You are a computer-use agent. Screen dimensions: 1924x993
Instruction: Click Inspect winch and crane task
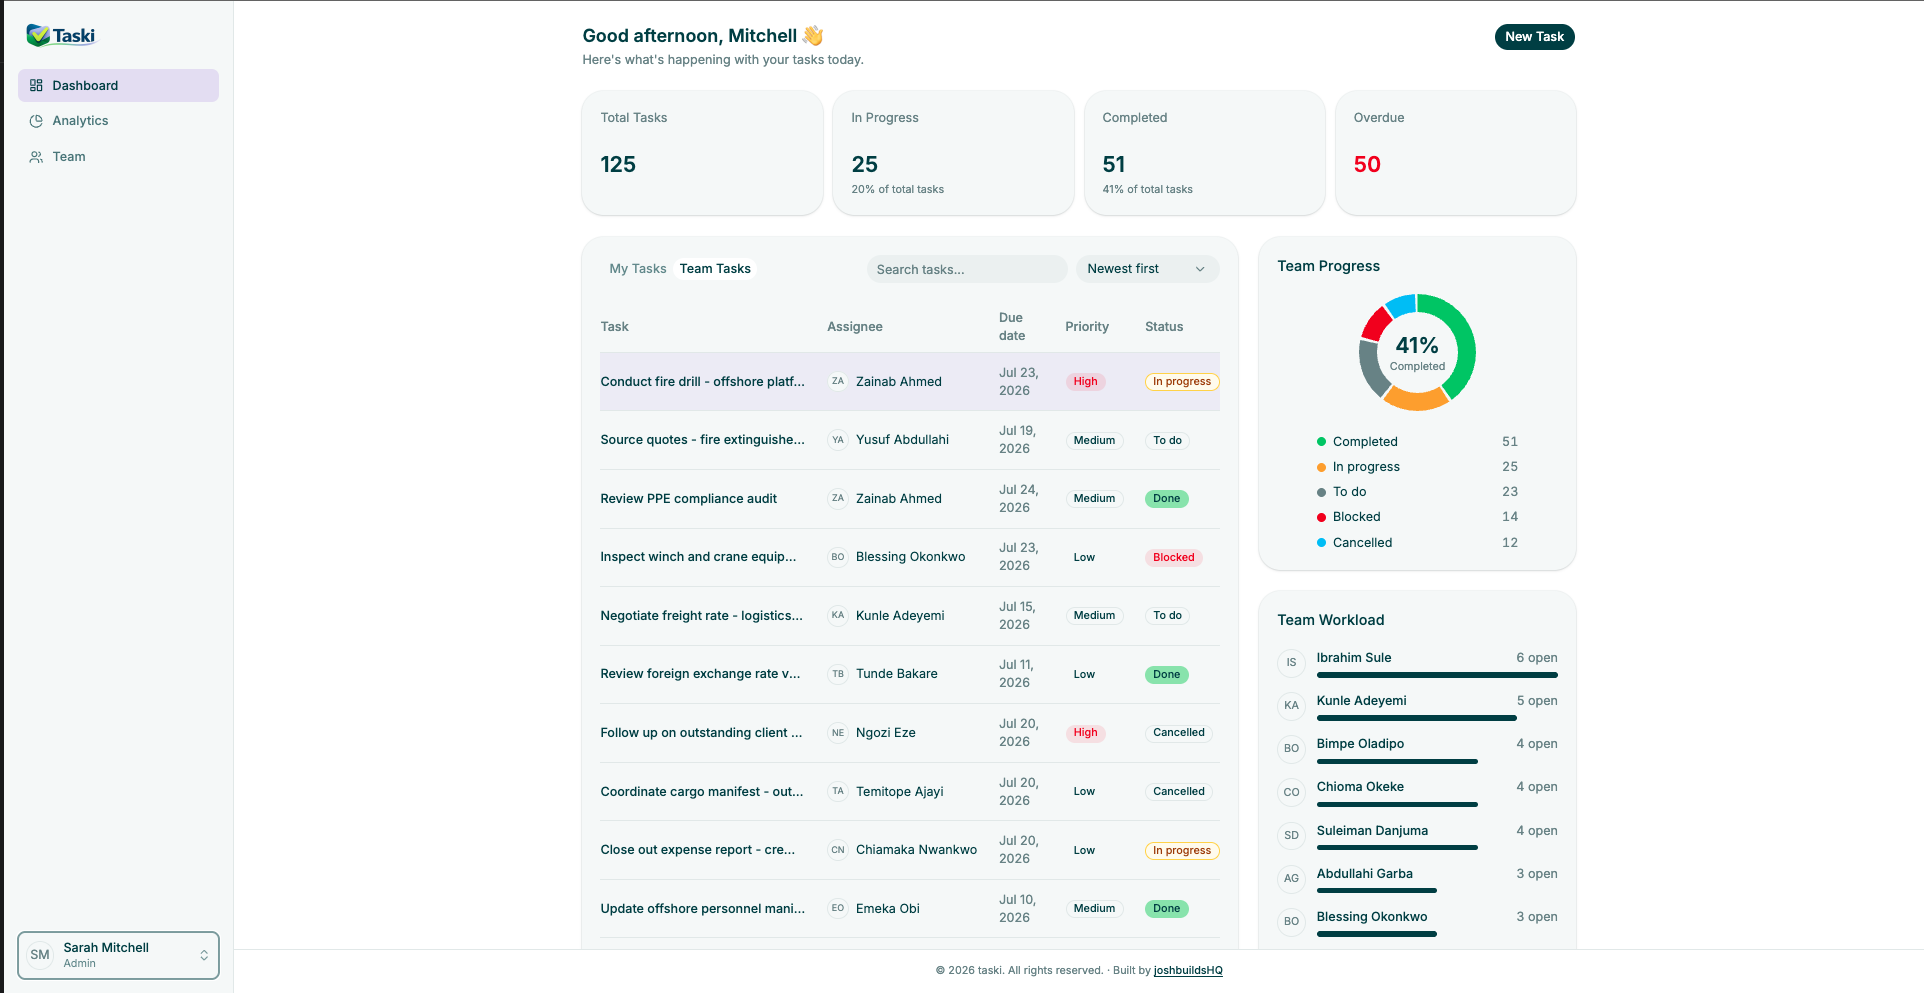pos(698,557)
